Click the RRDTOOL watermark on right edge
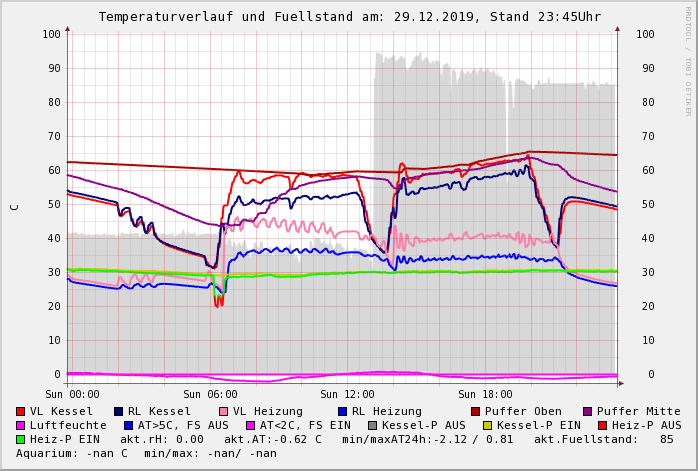This screenshot has height=471, width=698. (x=688, y=60)
